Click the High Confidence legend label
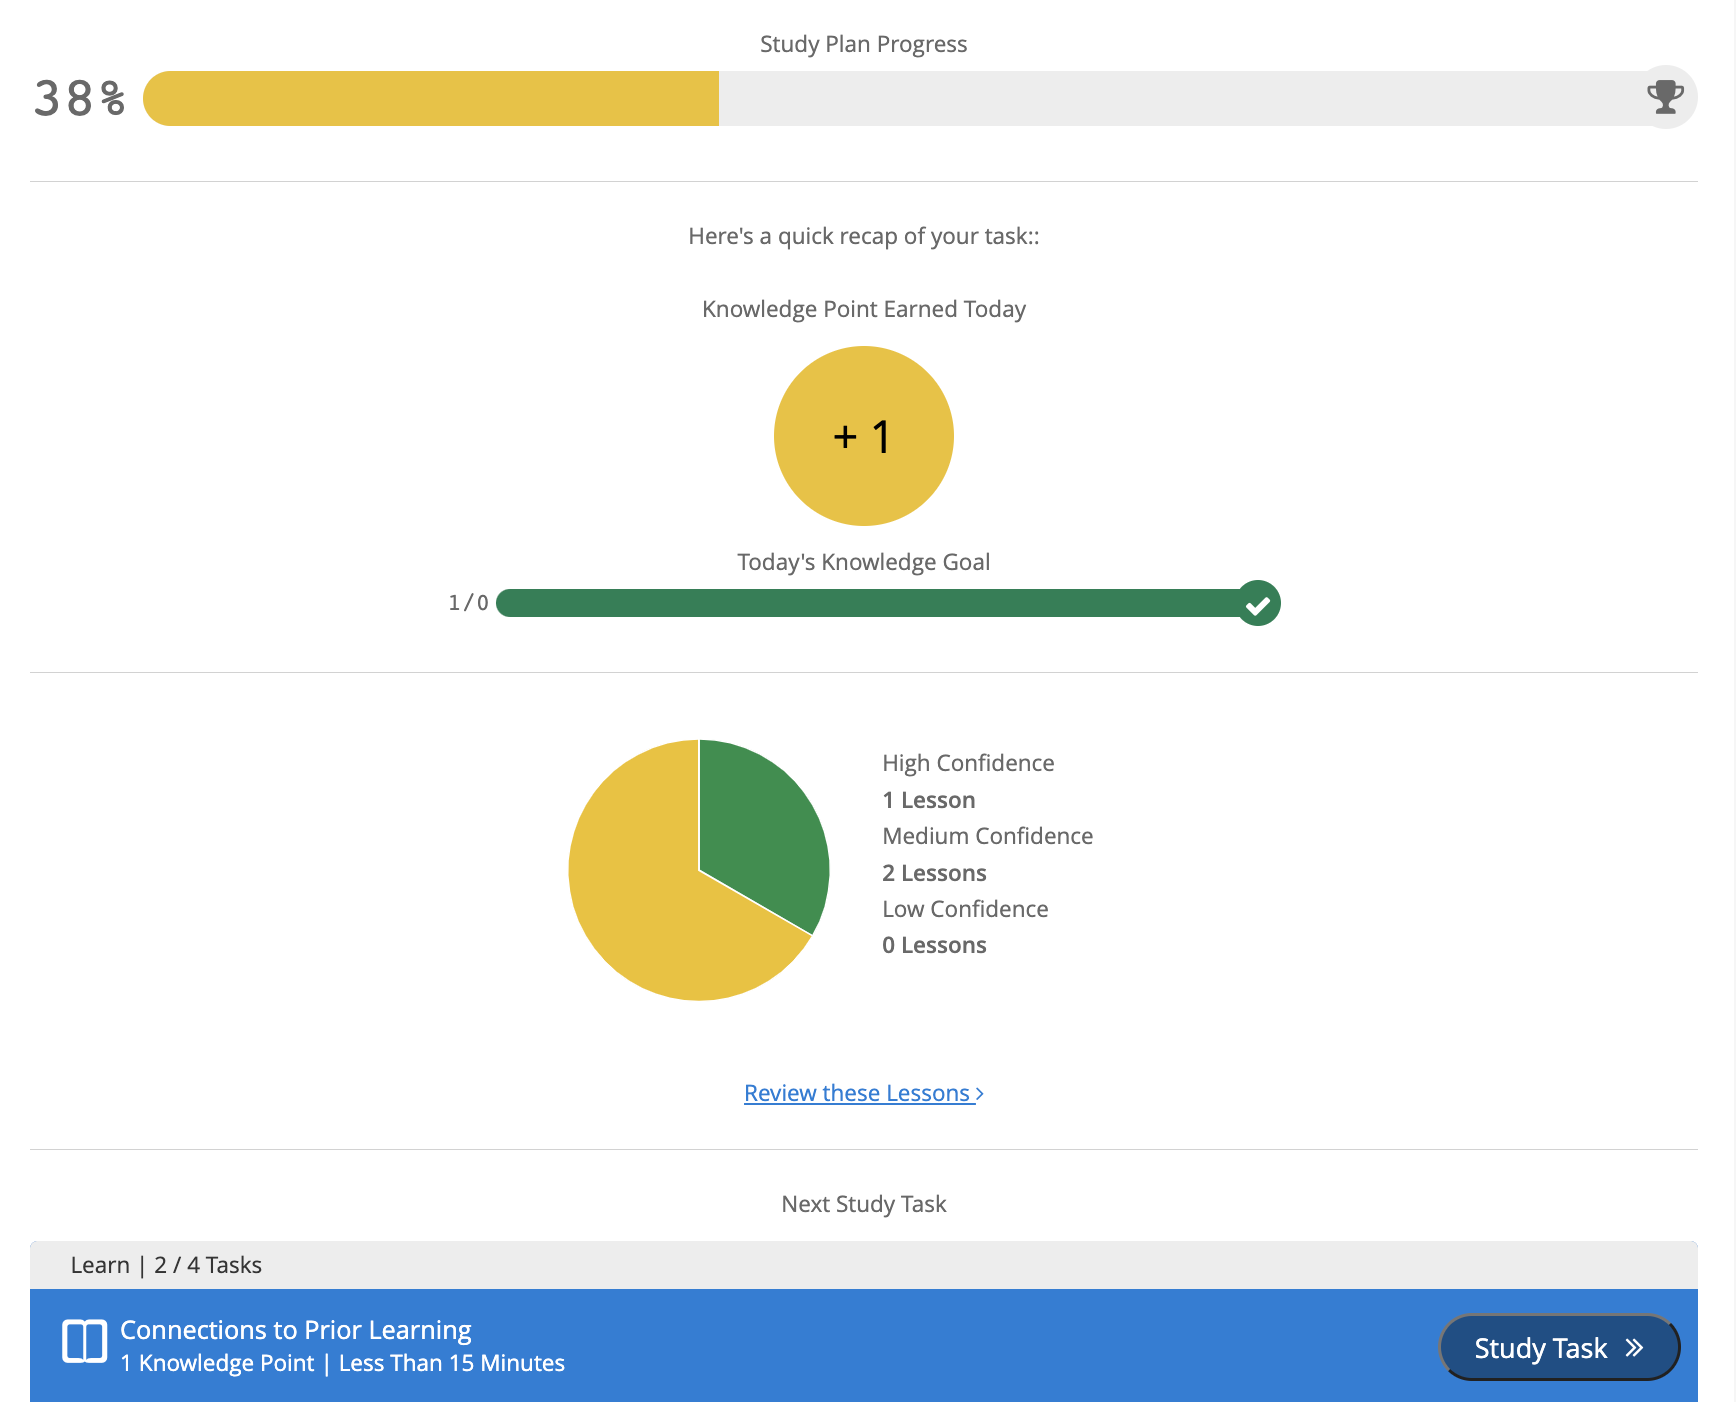1736x1402 pixels. pyautogui.click(x=968, y=763)
